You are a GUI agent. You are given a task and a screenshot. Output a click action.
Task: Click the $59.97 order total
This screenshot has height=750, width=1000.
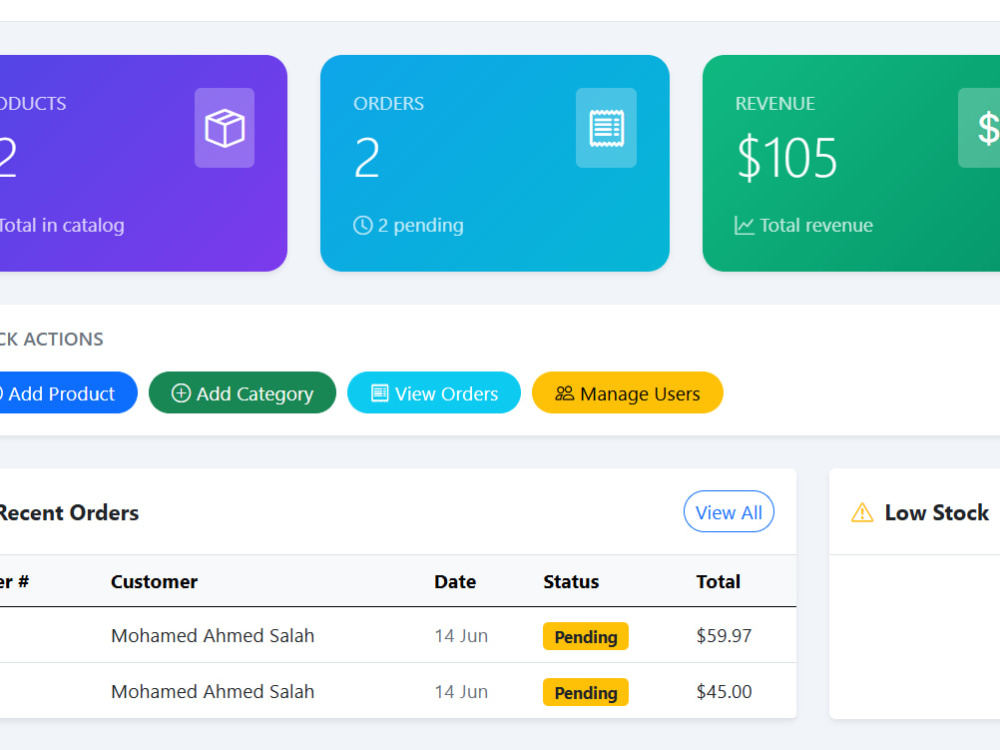tap(724, 636)
